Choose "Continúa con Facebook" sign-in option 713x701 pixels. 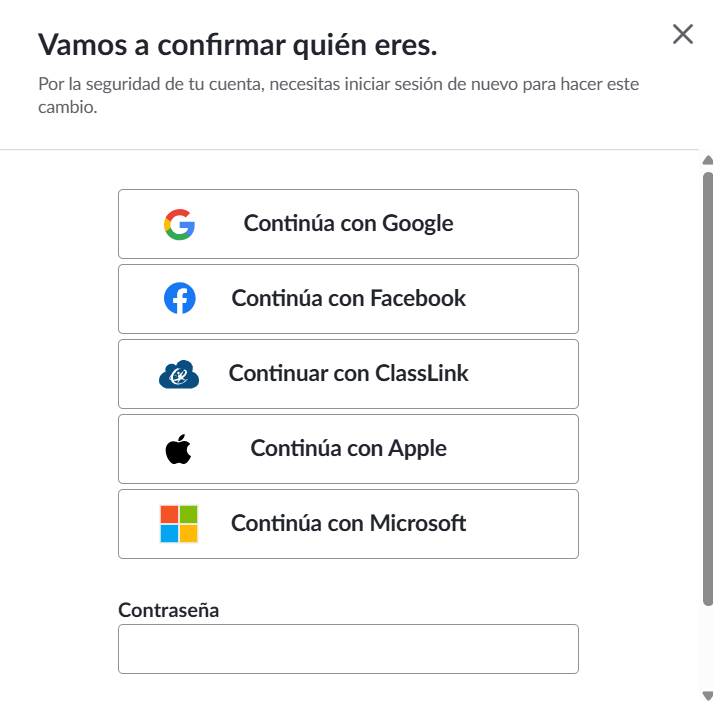[348, 299]
